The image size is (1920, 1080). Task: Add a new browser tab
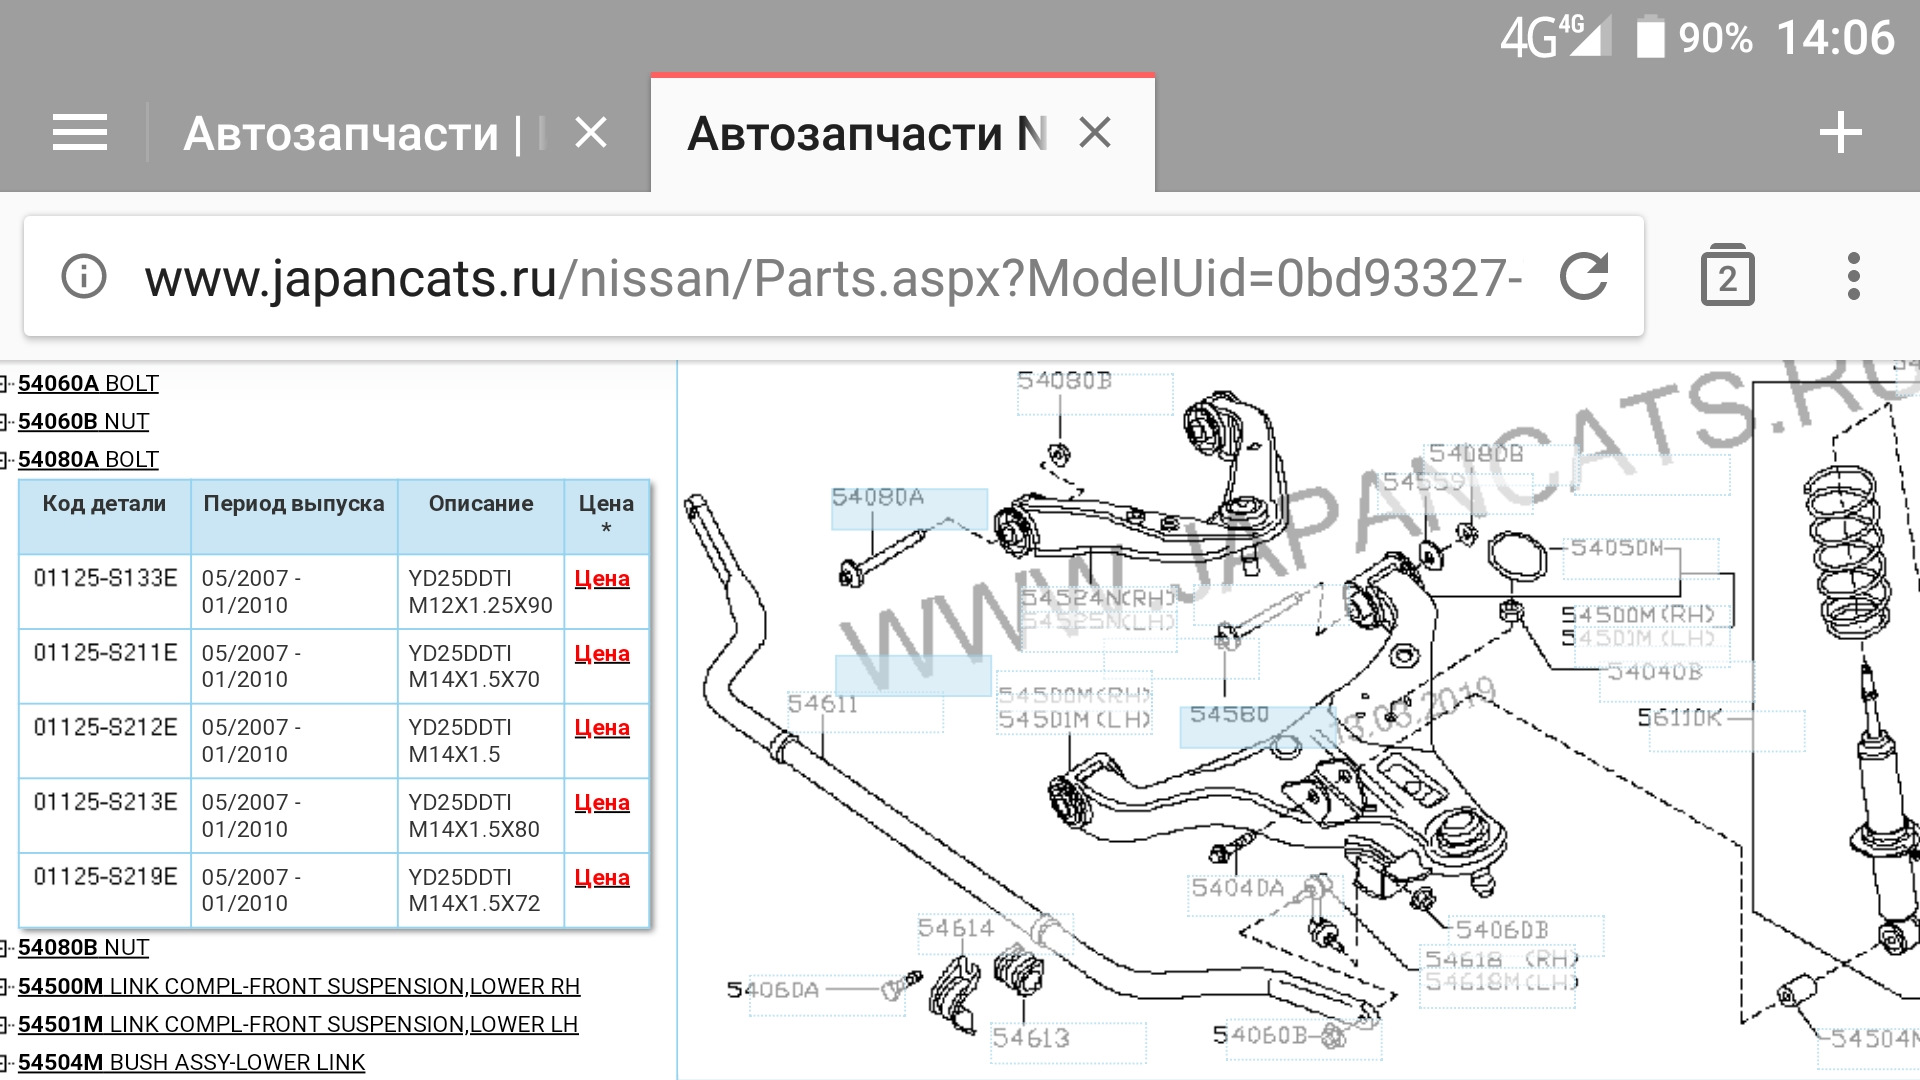[x=1840, y=133]
